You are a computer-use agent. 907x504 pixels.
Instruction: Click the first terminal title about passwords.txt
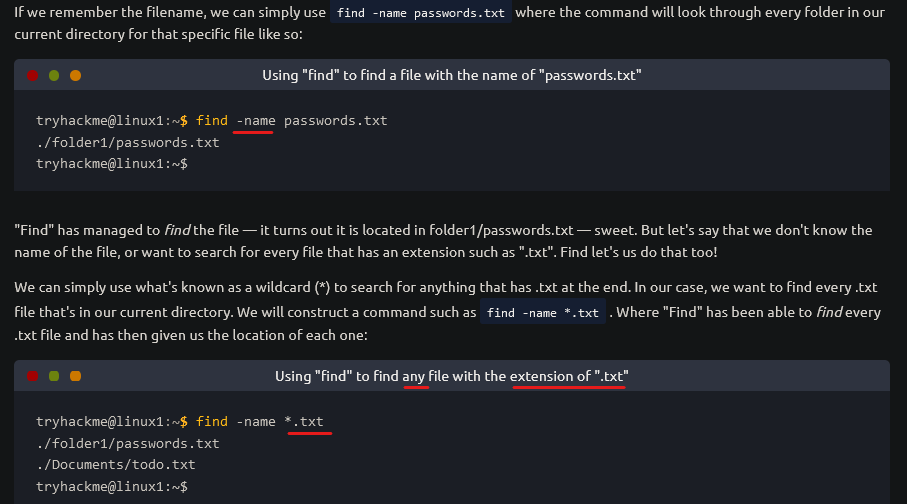tap(452, 75)
